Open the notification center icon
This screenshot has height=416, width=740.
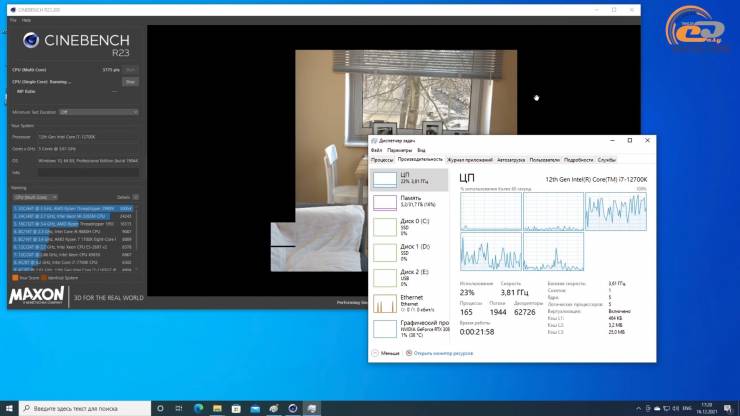pos(728,408)
